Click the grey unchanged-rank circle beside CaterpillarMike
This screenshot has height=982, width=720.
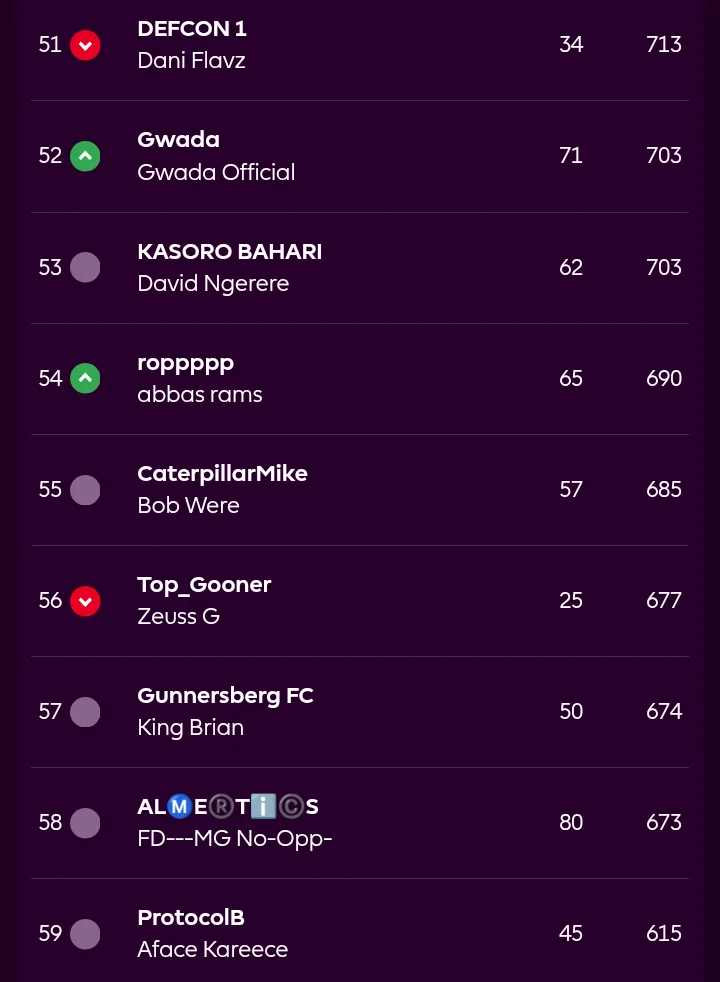85,489
